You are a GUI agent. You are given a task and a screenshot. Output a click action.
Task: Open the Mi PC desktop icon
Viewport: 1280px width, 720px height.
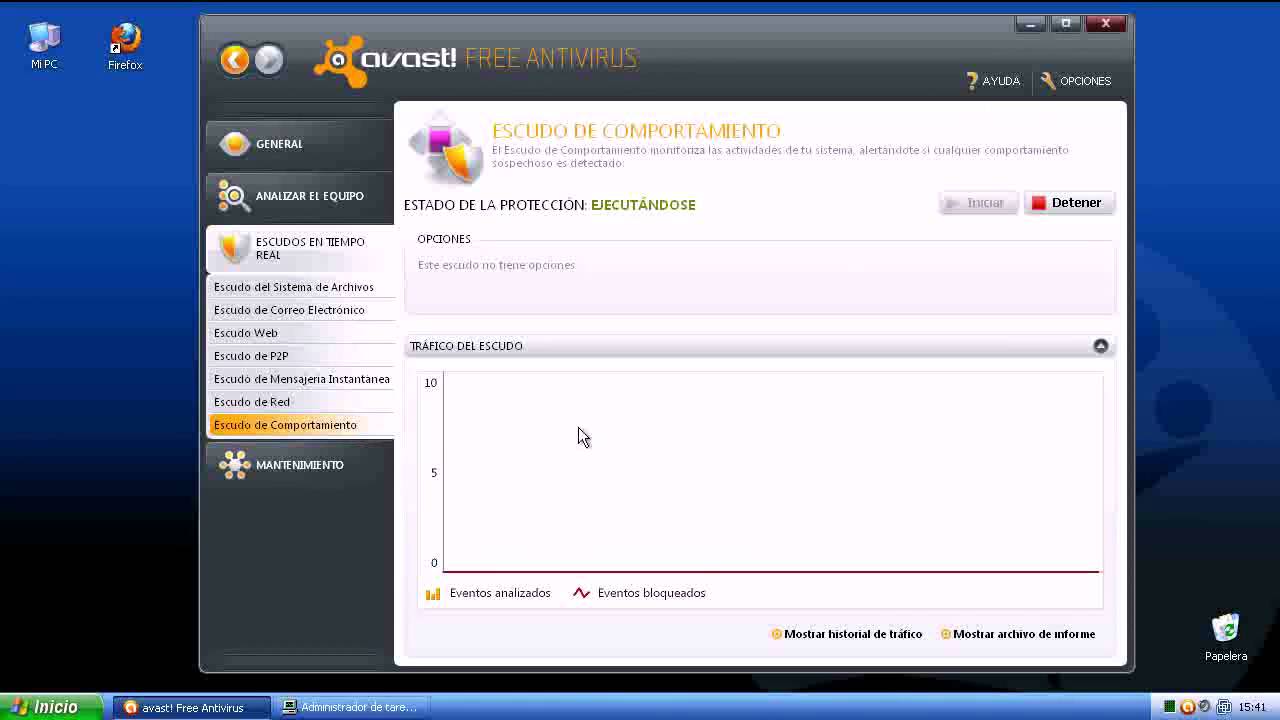(x=44, y=46)
